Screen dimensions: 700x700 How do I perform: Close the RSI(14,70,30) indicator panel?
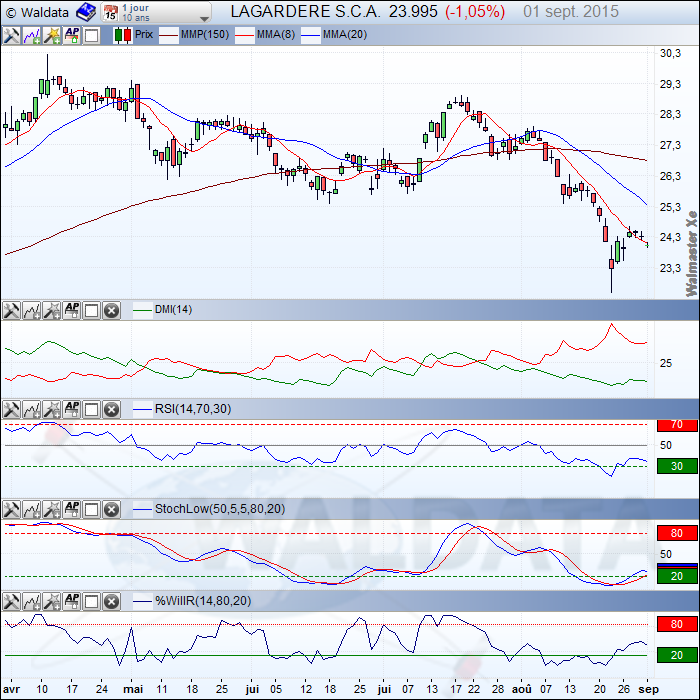(112, 409)
